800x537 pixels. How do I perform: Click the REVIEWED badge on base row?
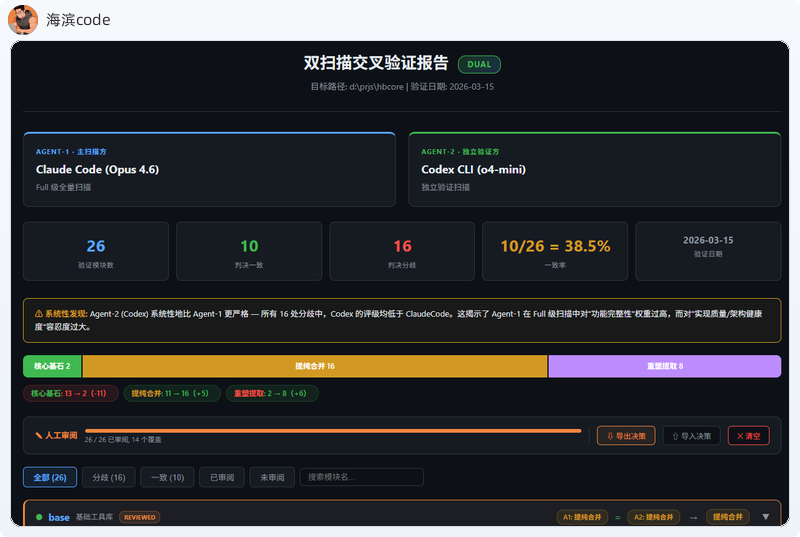pos(140,517)
